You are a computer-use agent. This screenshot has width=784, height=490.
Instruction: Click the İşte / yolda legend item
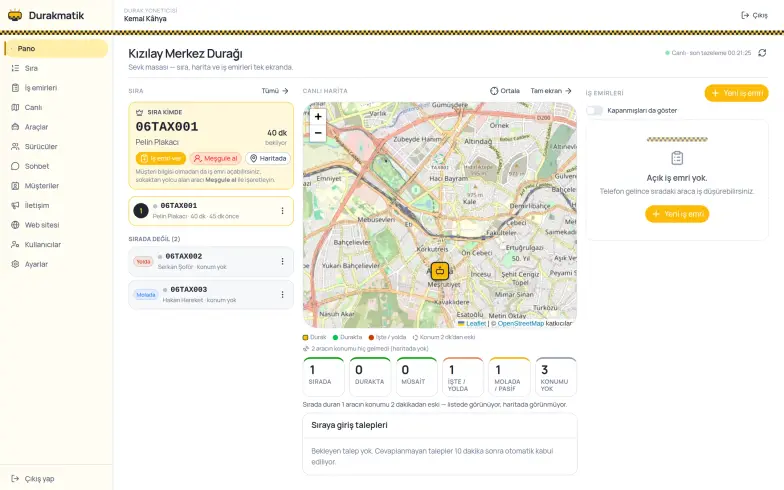[x=388, y=337]
